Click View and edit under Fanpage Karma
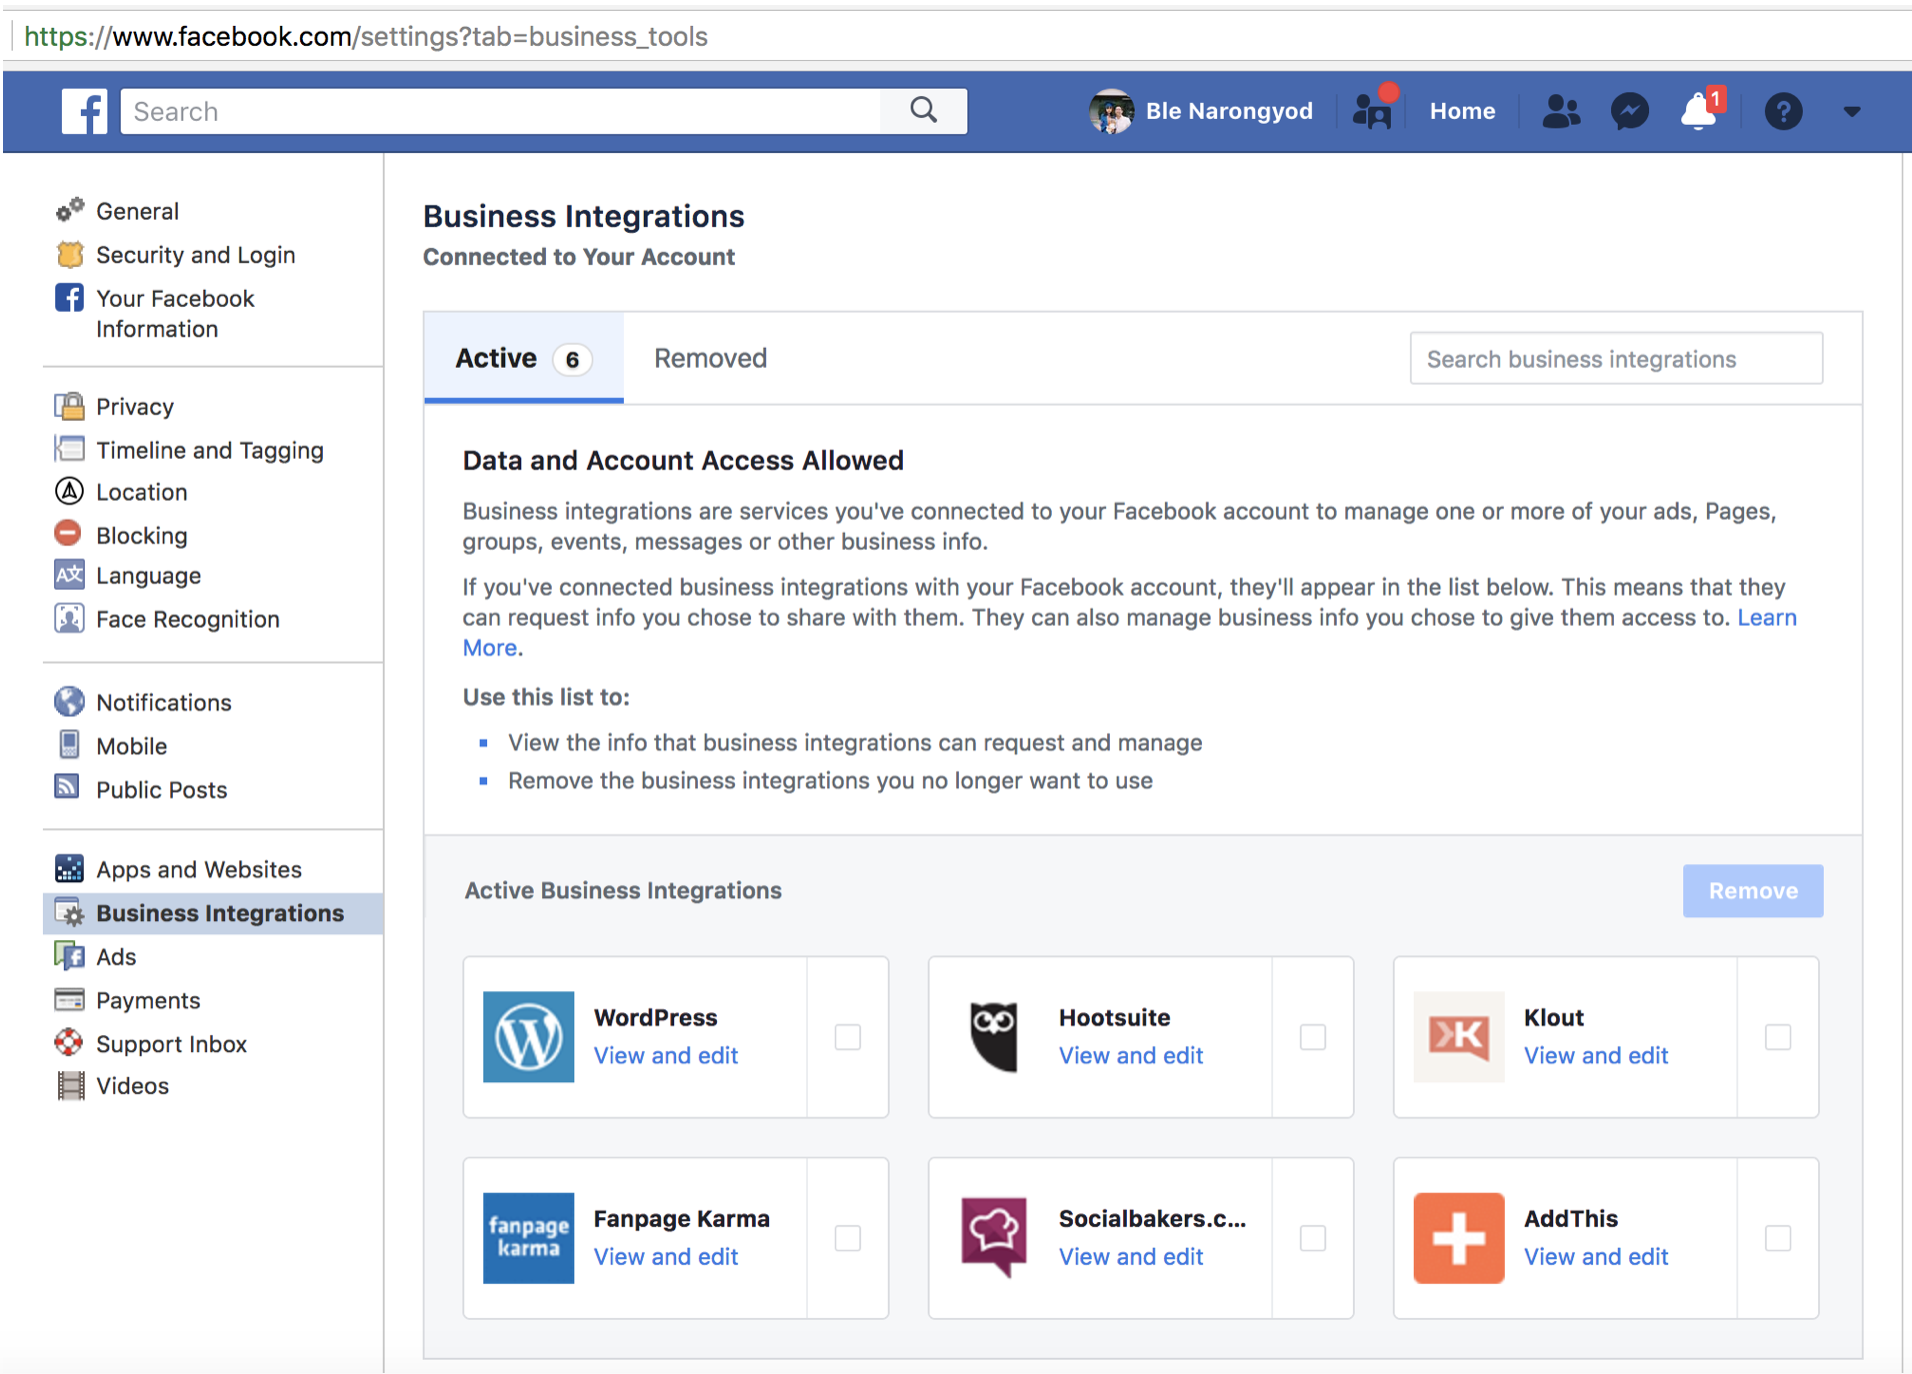 (x=666, y=1256)
